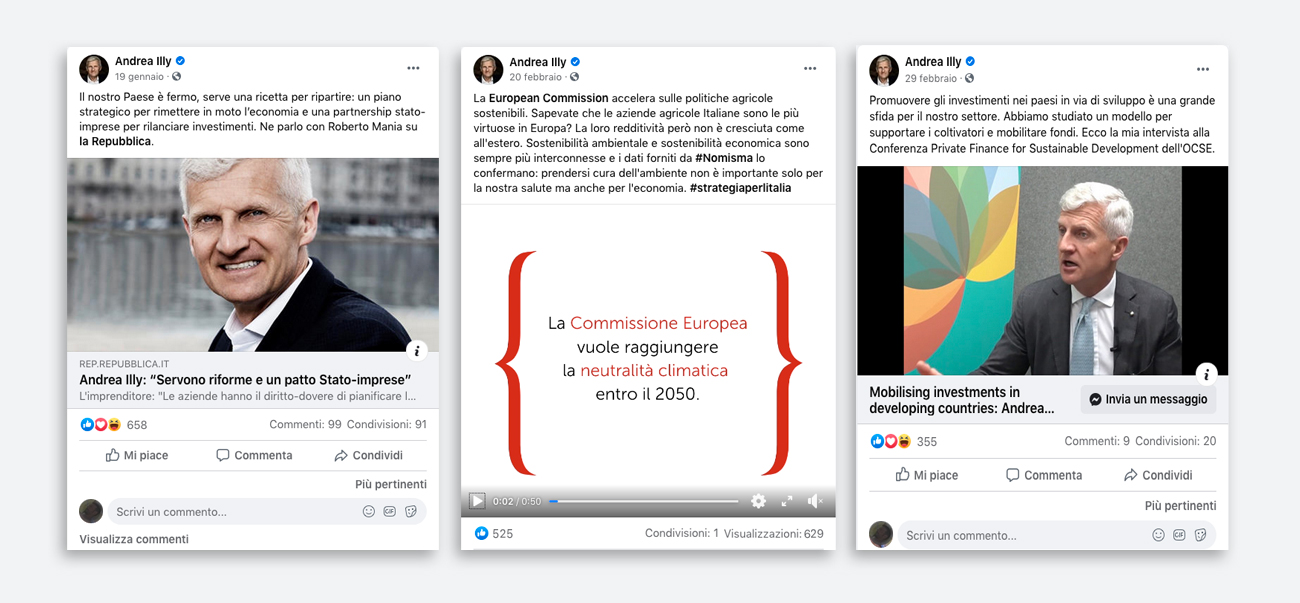Viewport: 1300px width, 603px height.
Task: Open three-dots menu on 20 febbraio post
Action: [810, 68]
